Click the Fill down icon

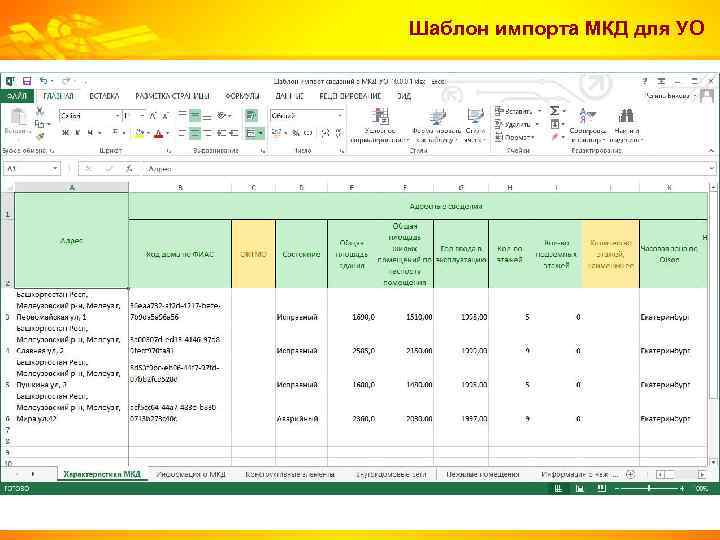click(x=555, y=124)
